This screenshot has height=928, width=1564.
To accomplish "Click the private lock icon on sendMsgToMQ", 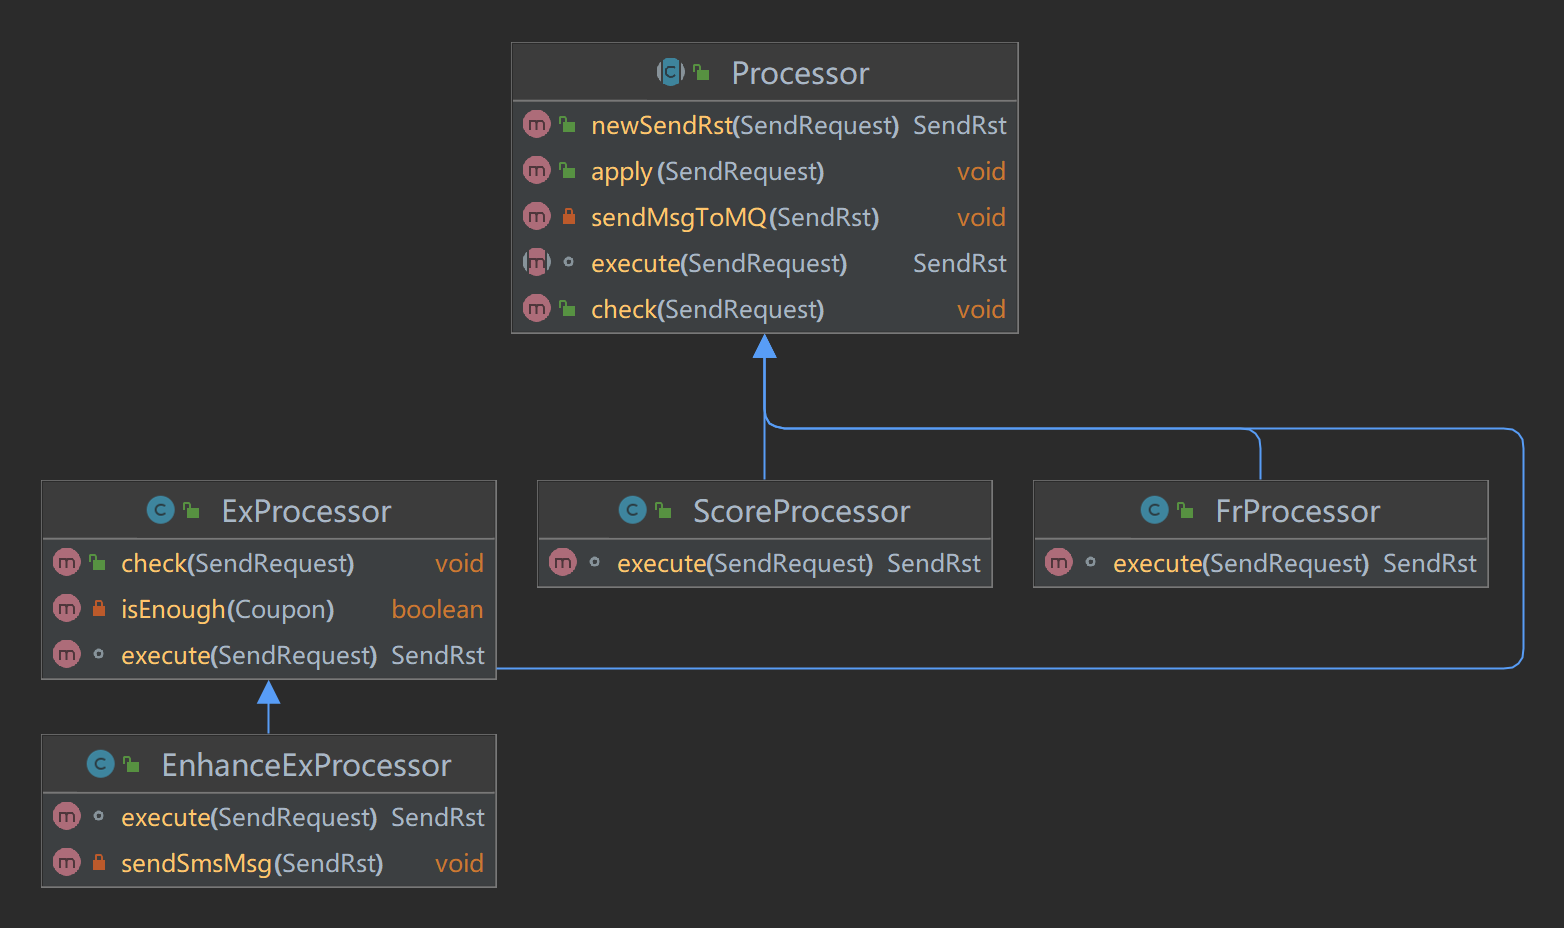I will [x=568, y=216].
